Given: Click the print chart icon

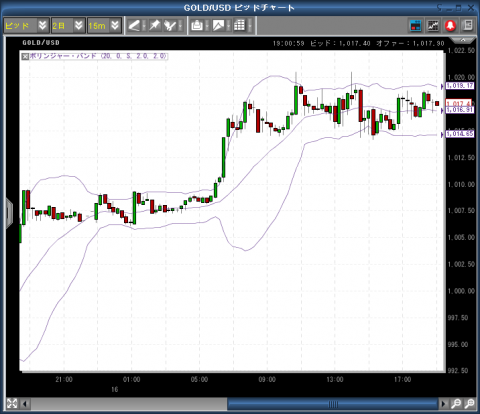Looking at the screenshot, I should click(x=197, y=26).
